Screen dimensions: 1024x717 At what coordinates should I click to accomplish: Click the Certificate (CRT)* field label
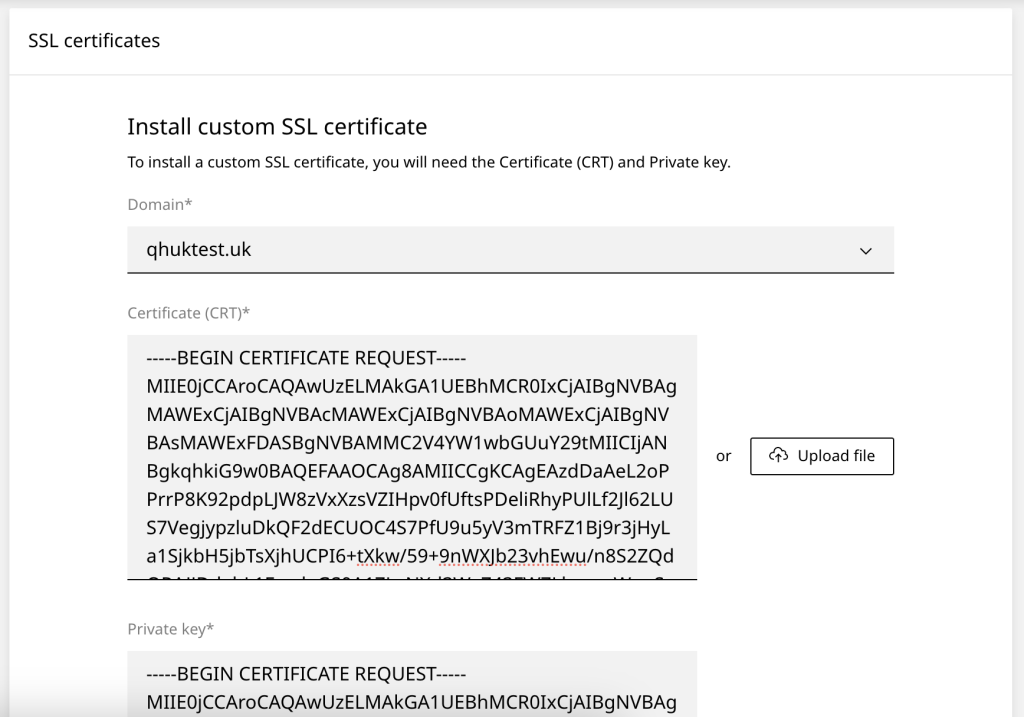[x=189, y=313]
